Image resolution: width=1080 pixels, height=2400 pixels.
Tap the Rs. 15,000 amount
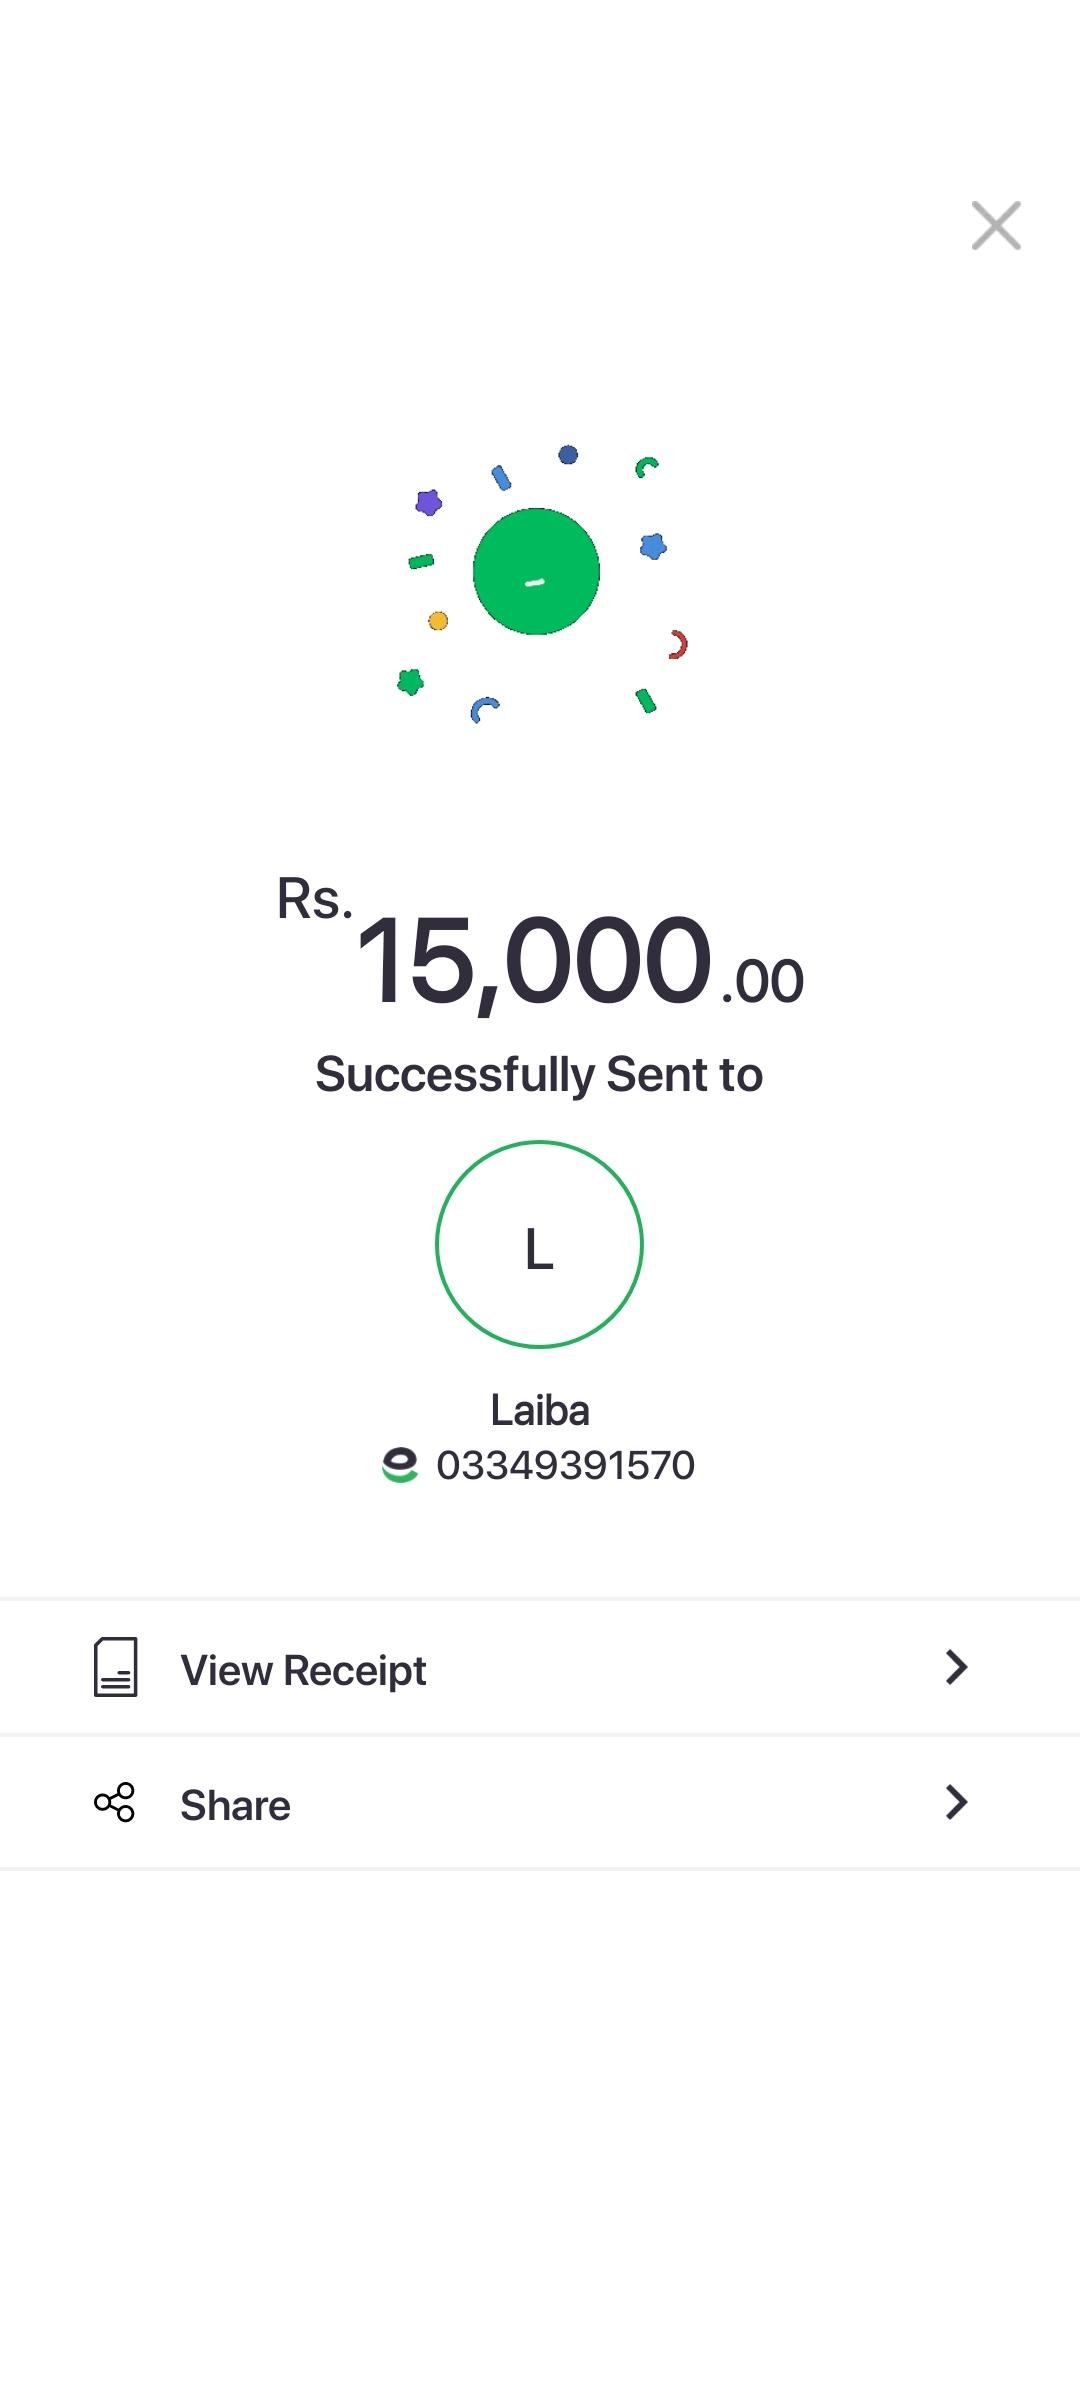pyautogui.click(x=534, y=960)
